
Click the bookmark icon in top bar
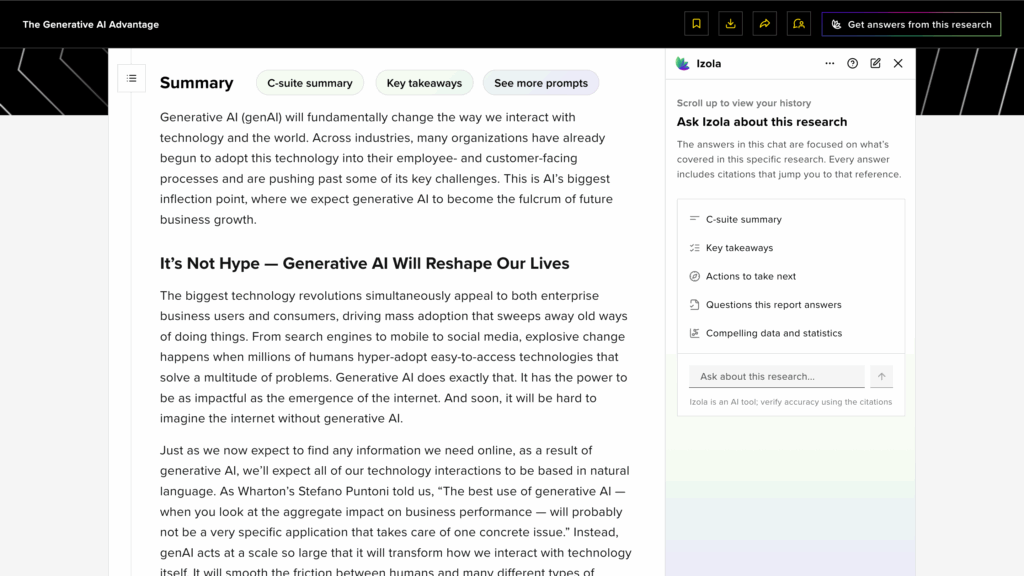[x=696, y=24]
